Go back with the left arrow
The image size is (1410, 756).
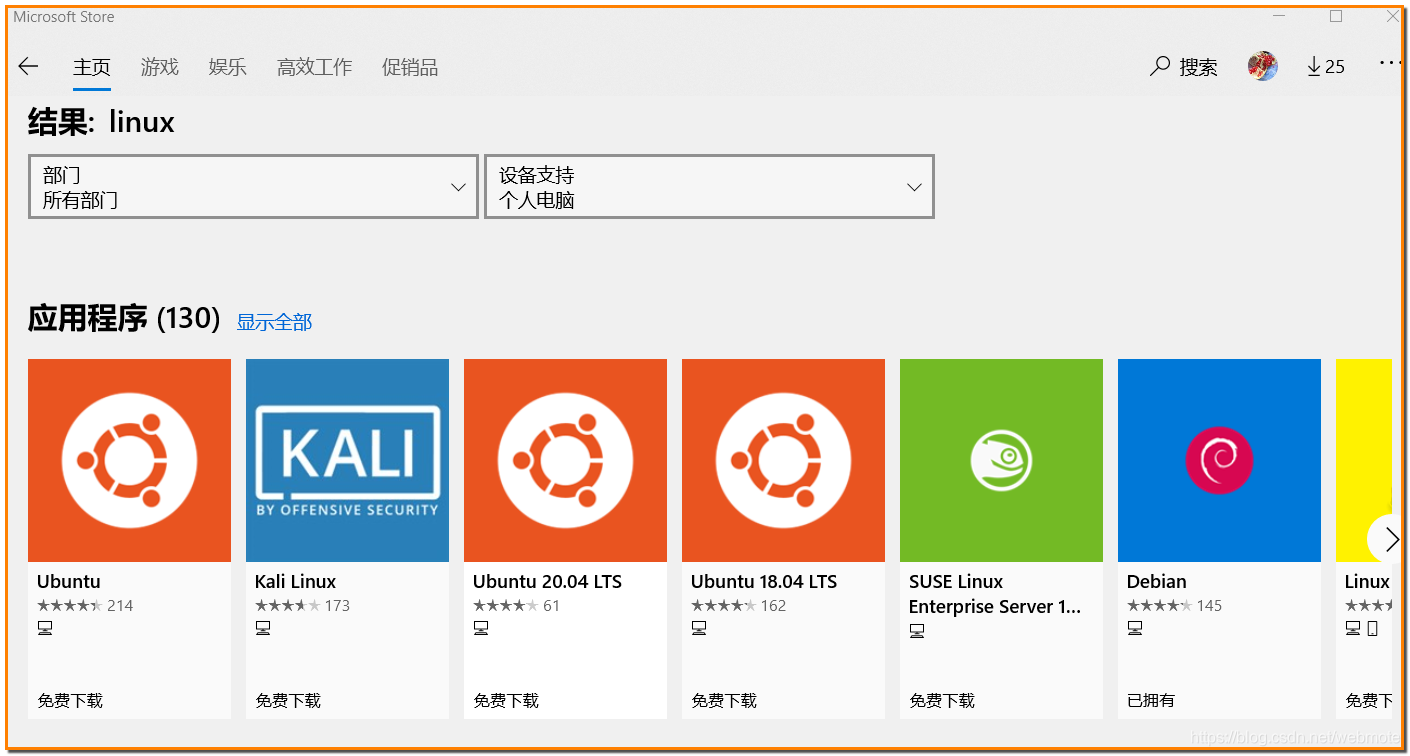point(28,67)
